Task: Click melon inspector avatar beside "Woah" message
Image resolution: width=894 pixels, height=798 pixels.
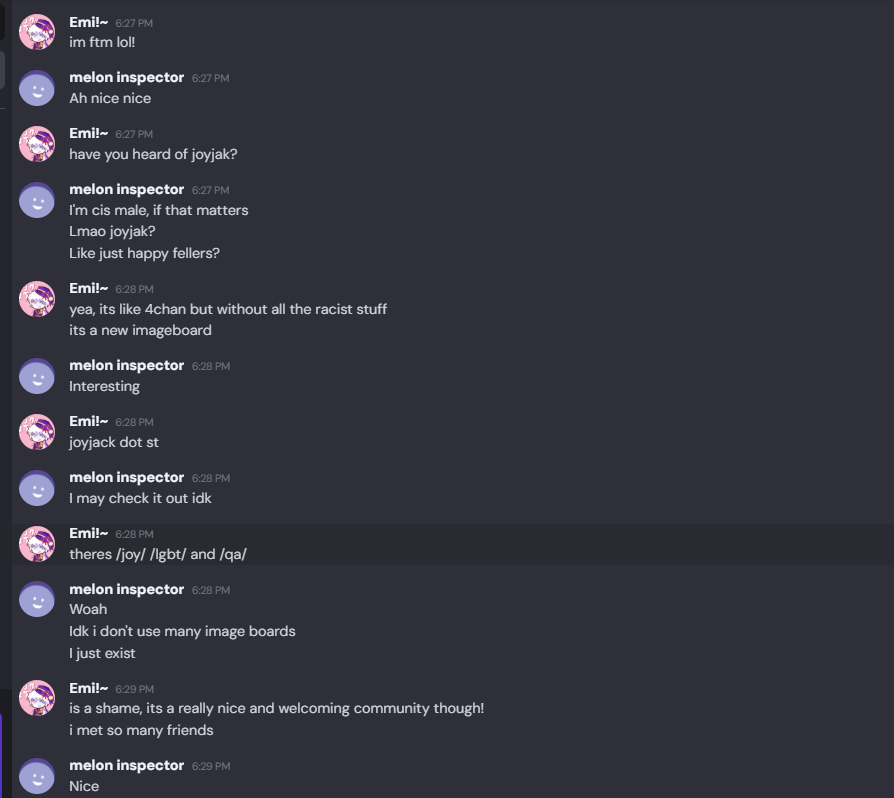Action: point(37,600)
